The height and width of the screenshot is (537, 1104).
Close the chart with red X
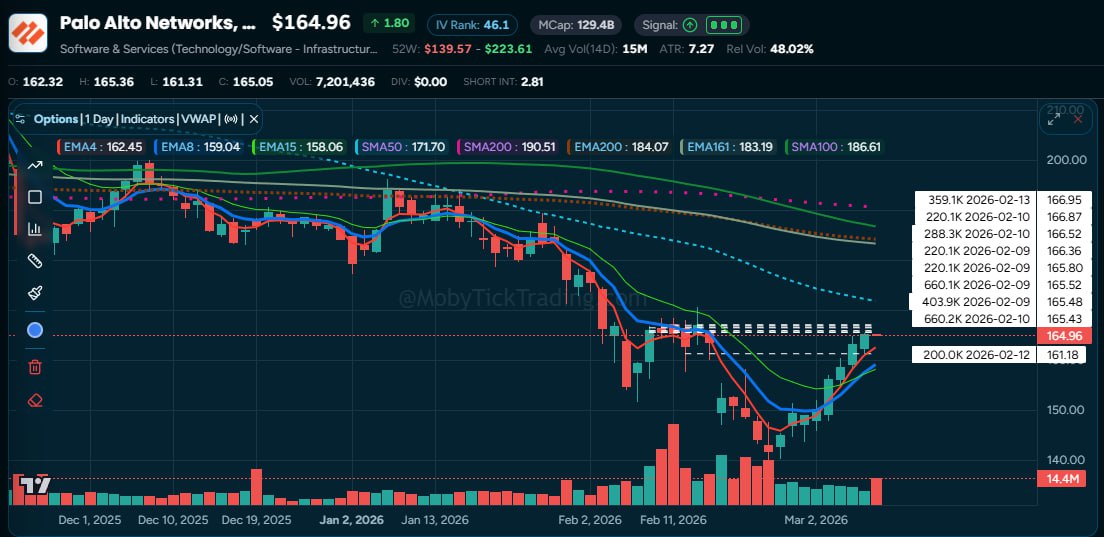click(1078, 119)
